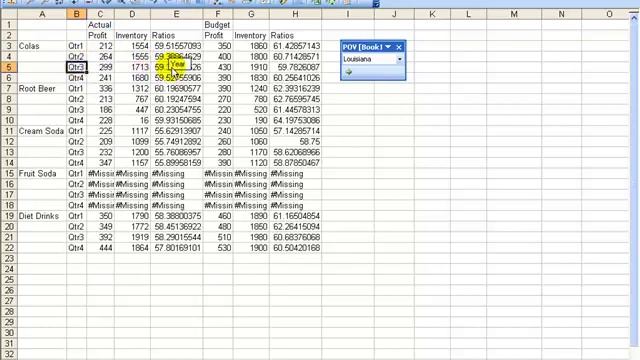Screen dimensions: 640x360
Task: Click ratio value 57.80169101
Action: click(176, 248)
